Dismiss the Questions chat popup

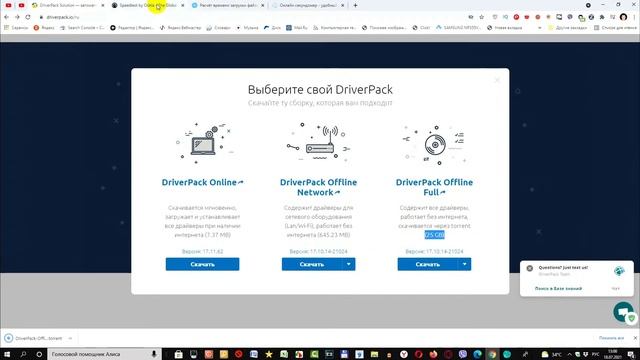(x=530, y=268)
